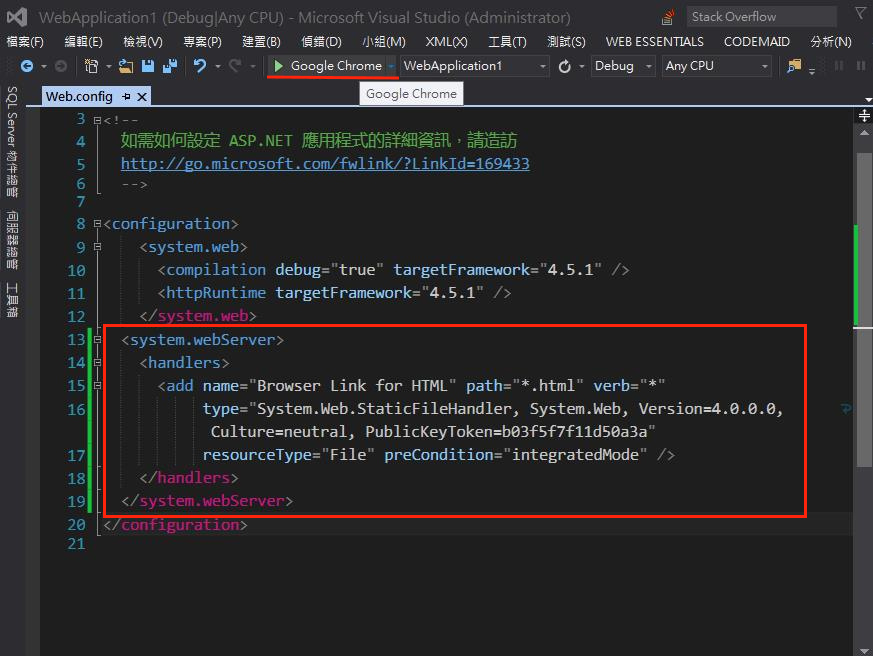This screenshot has width=873, height=656.
Task: Click the Redo arrow icon
Action: (236, 66)
